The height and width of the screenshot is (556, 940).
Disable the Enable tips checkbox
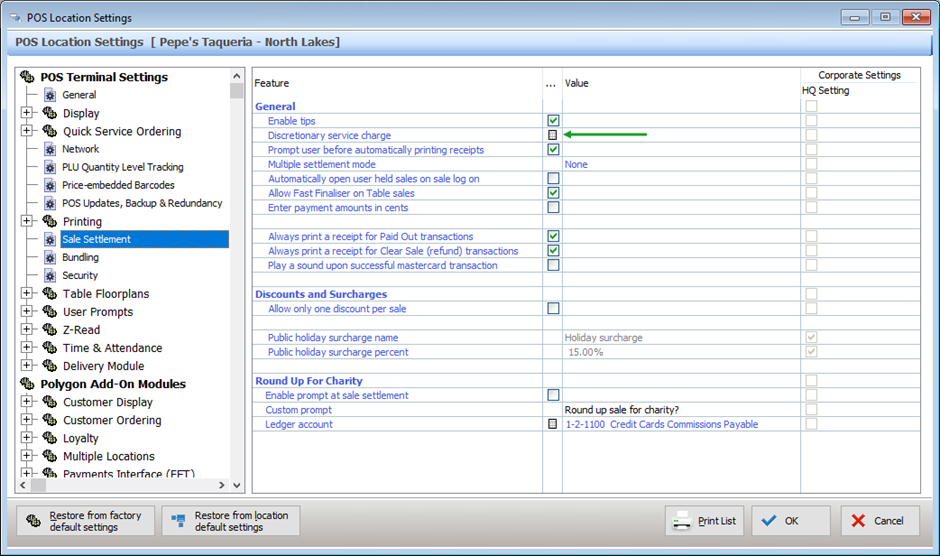point(553,121)
